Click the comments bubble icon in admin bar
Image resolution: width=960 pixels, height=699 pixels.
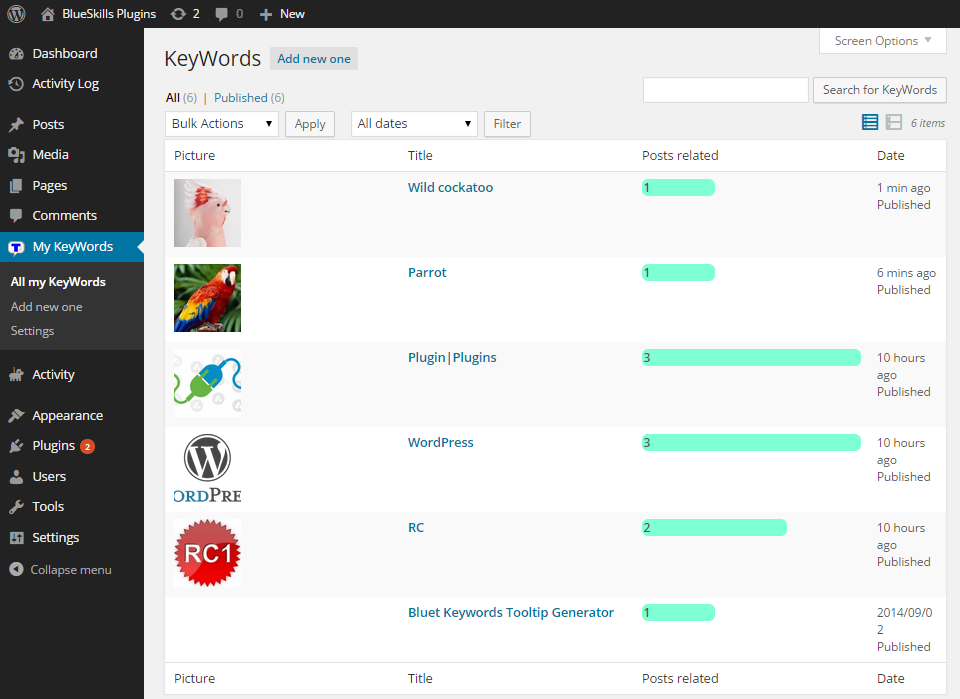point(222,14)
